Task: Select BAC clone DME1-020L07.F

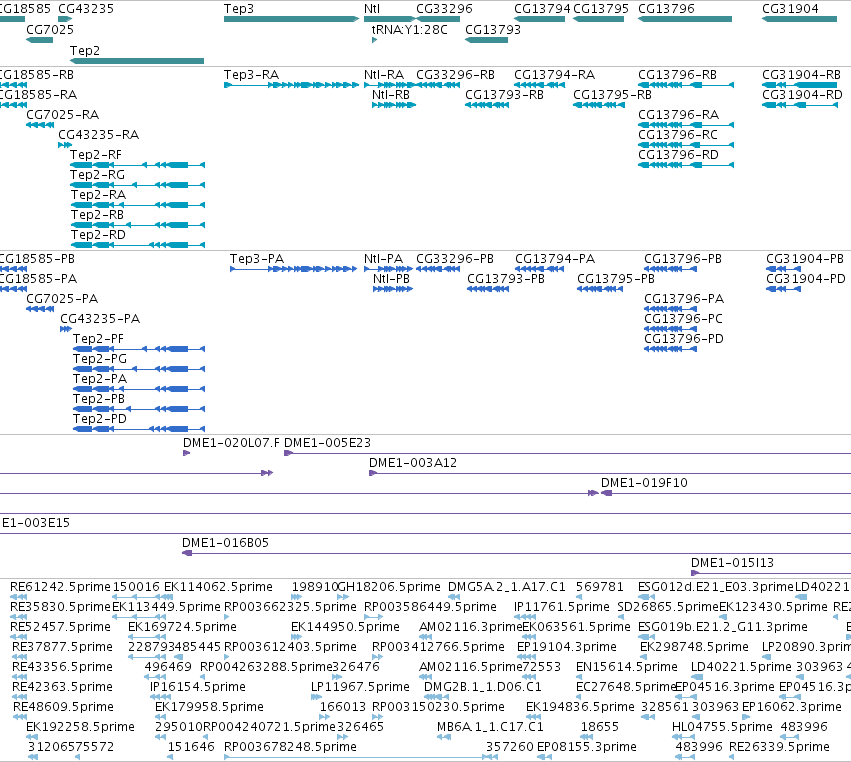Action: 231,443
